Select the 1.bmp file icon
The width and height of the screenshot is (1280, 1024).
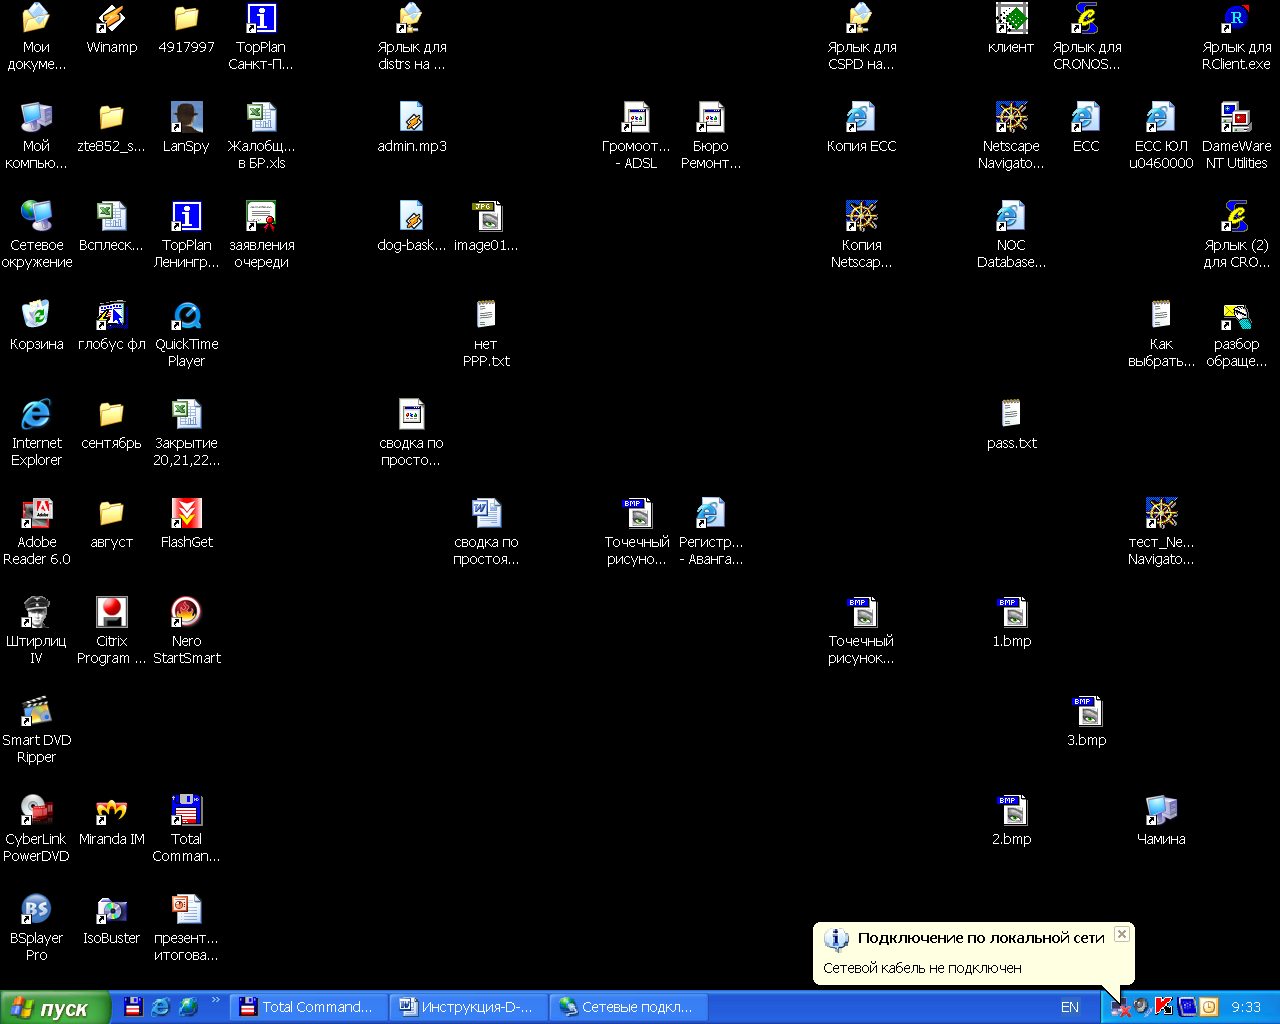click(x=1011, y=622)
